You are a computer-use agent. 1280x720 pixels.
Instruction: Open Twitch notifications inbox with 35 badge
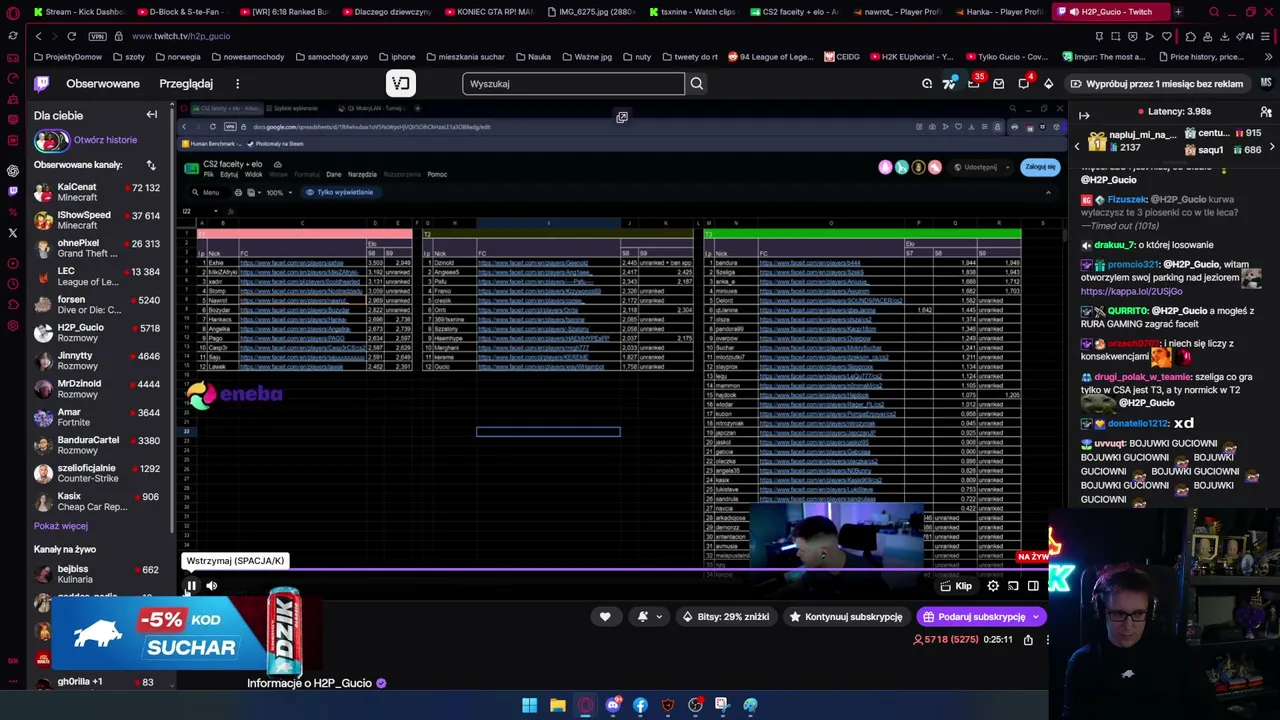(x=974, y=84)
